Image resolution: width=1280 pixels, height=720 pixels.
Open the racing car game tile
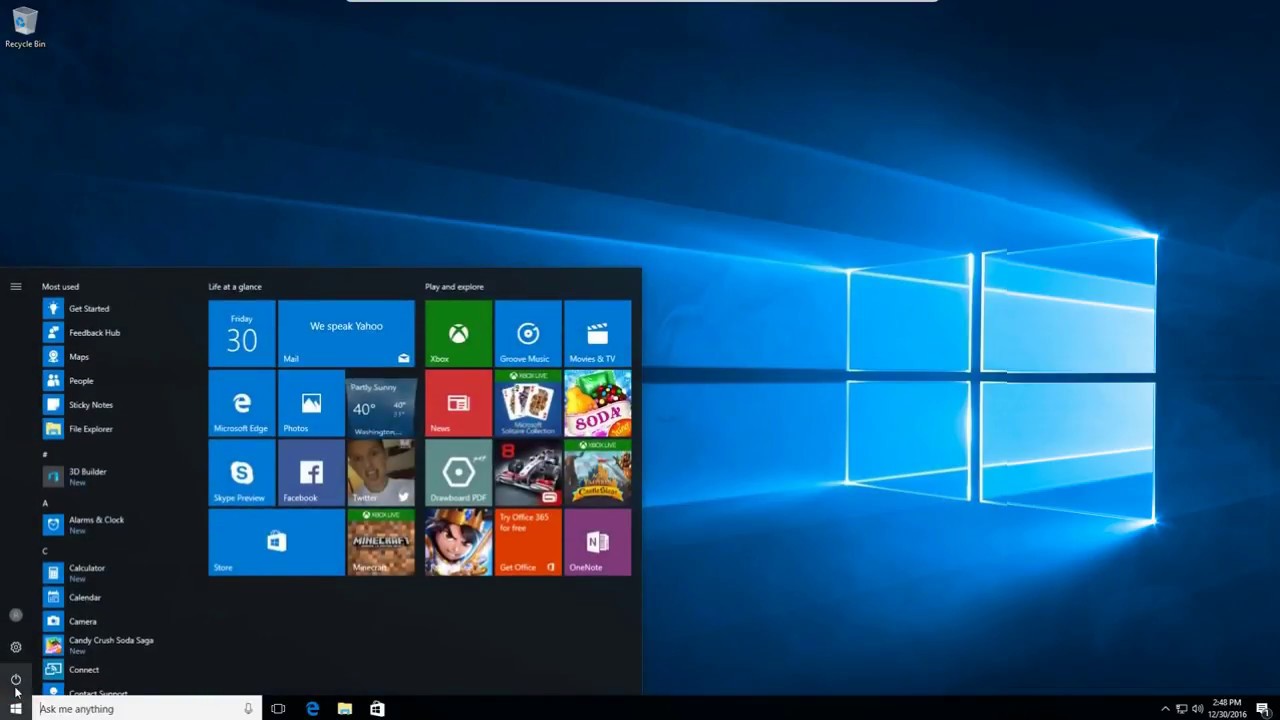coord(528,472)
